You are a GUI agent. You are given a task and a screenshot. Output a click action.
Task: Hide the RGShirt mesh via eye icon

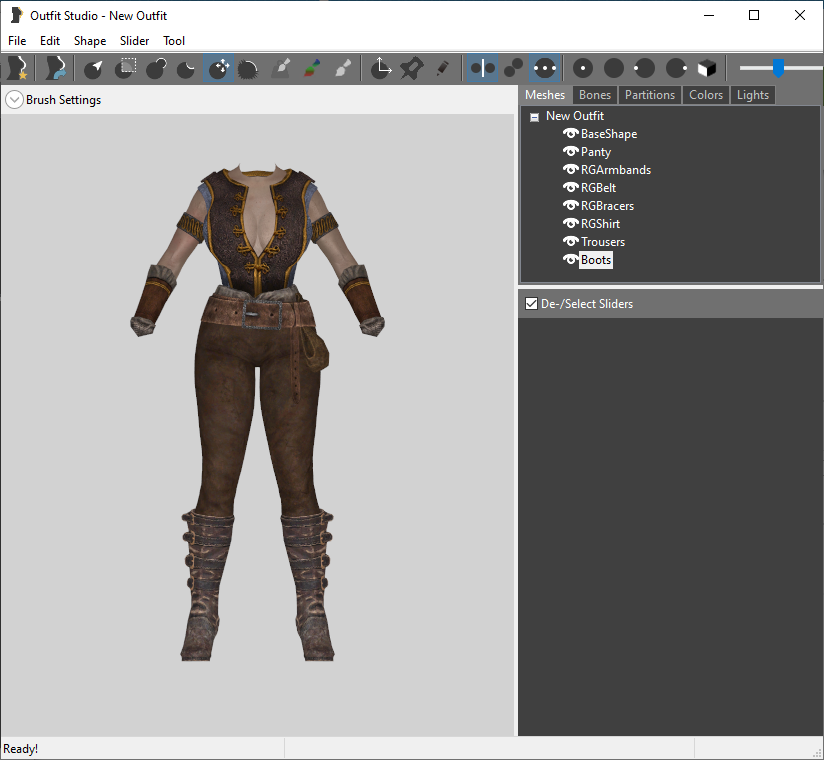tap(571, 223)
